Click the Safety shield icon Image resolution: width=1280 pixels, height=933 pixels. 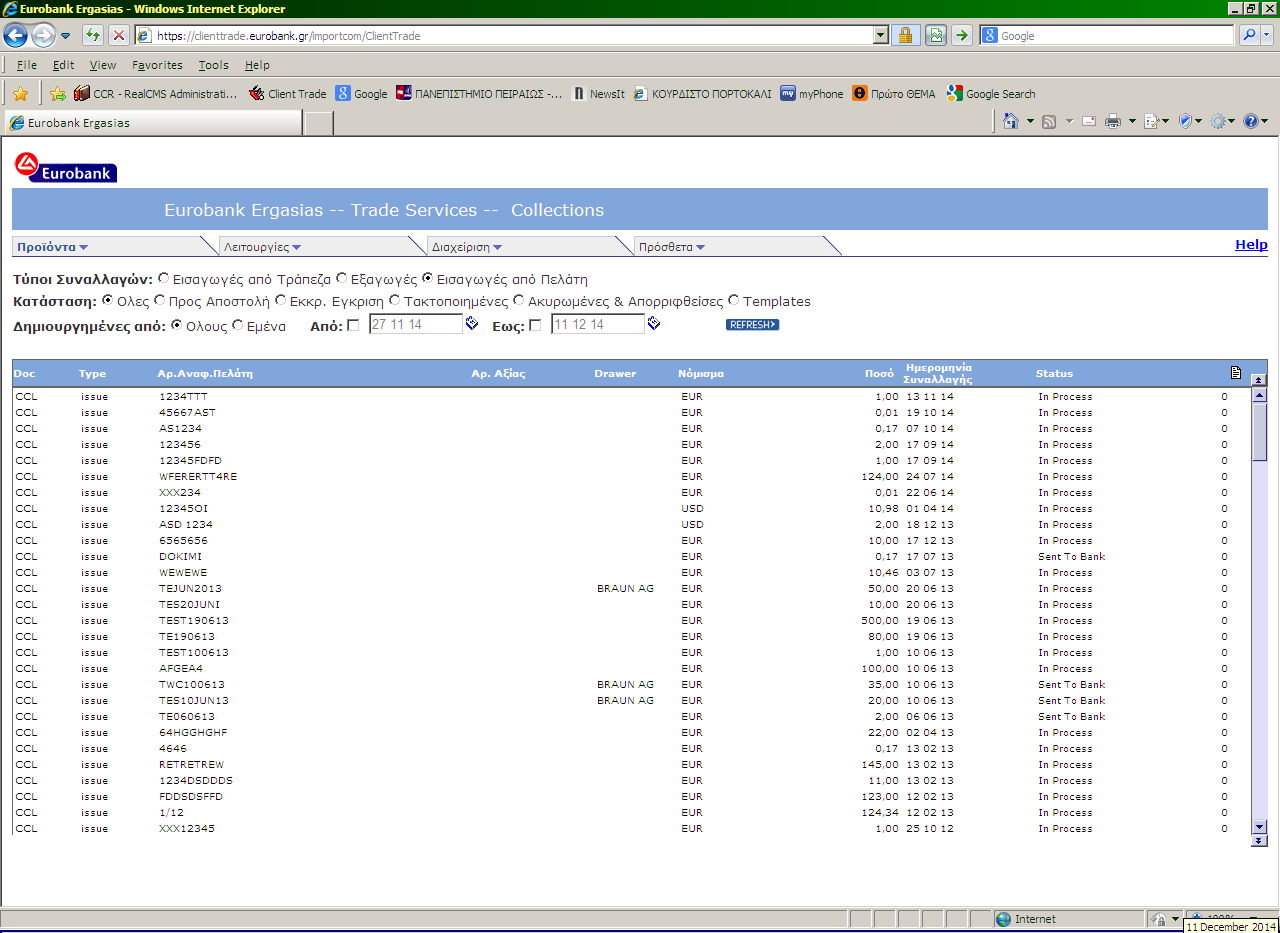tap(1186, 121)
